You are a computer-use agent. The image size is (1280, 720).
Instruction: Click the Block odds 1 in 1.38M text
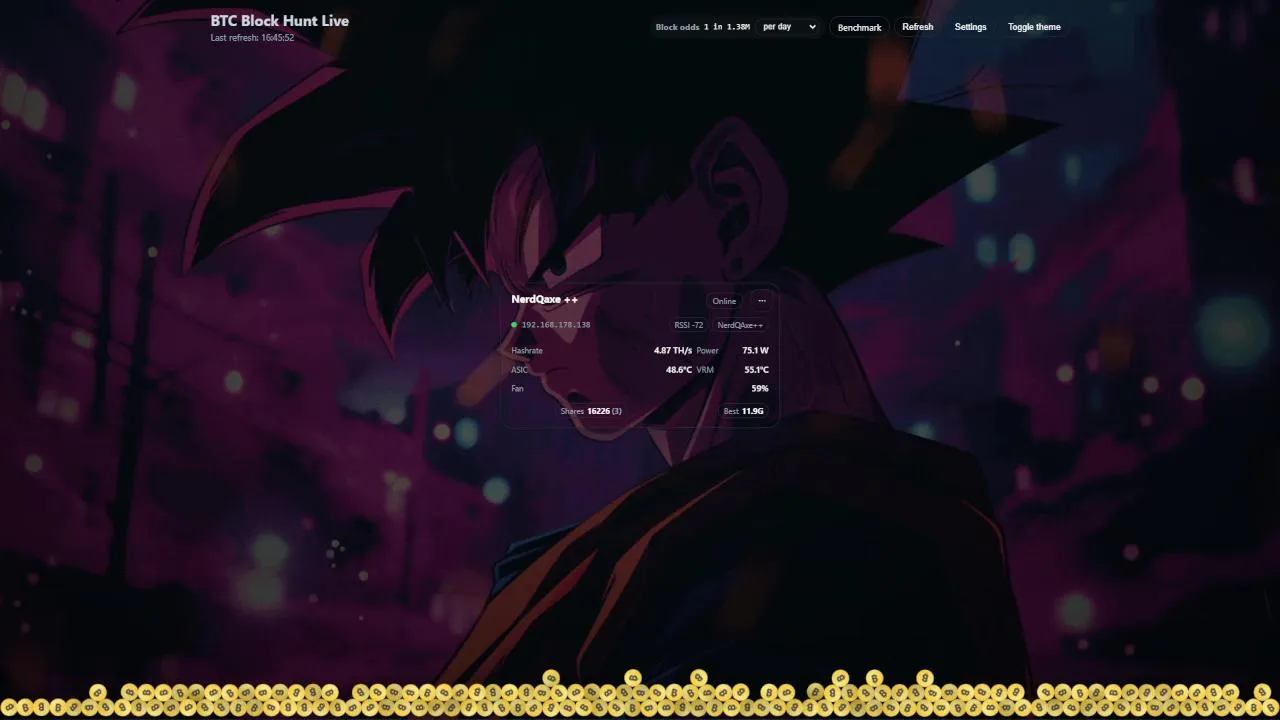tap(703, 27)
